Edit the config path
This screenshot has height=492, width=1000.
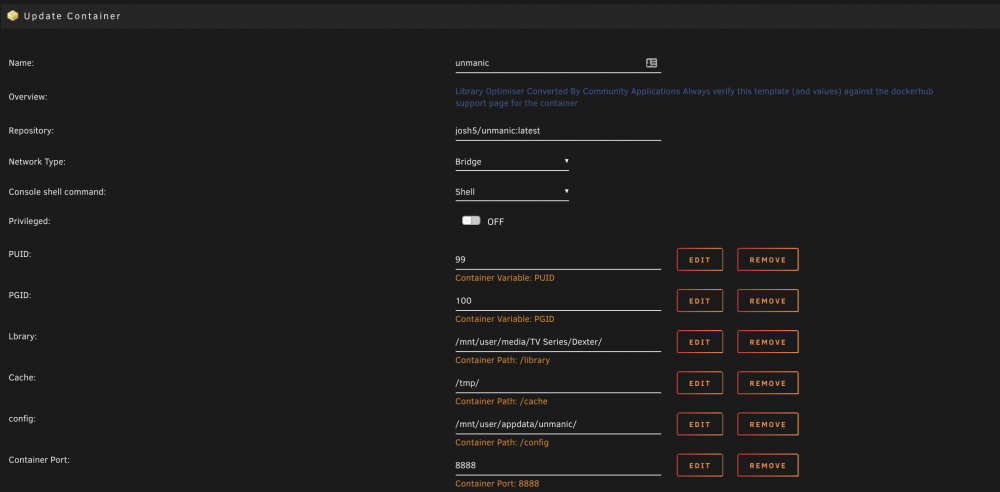click(x=700, y=424)
